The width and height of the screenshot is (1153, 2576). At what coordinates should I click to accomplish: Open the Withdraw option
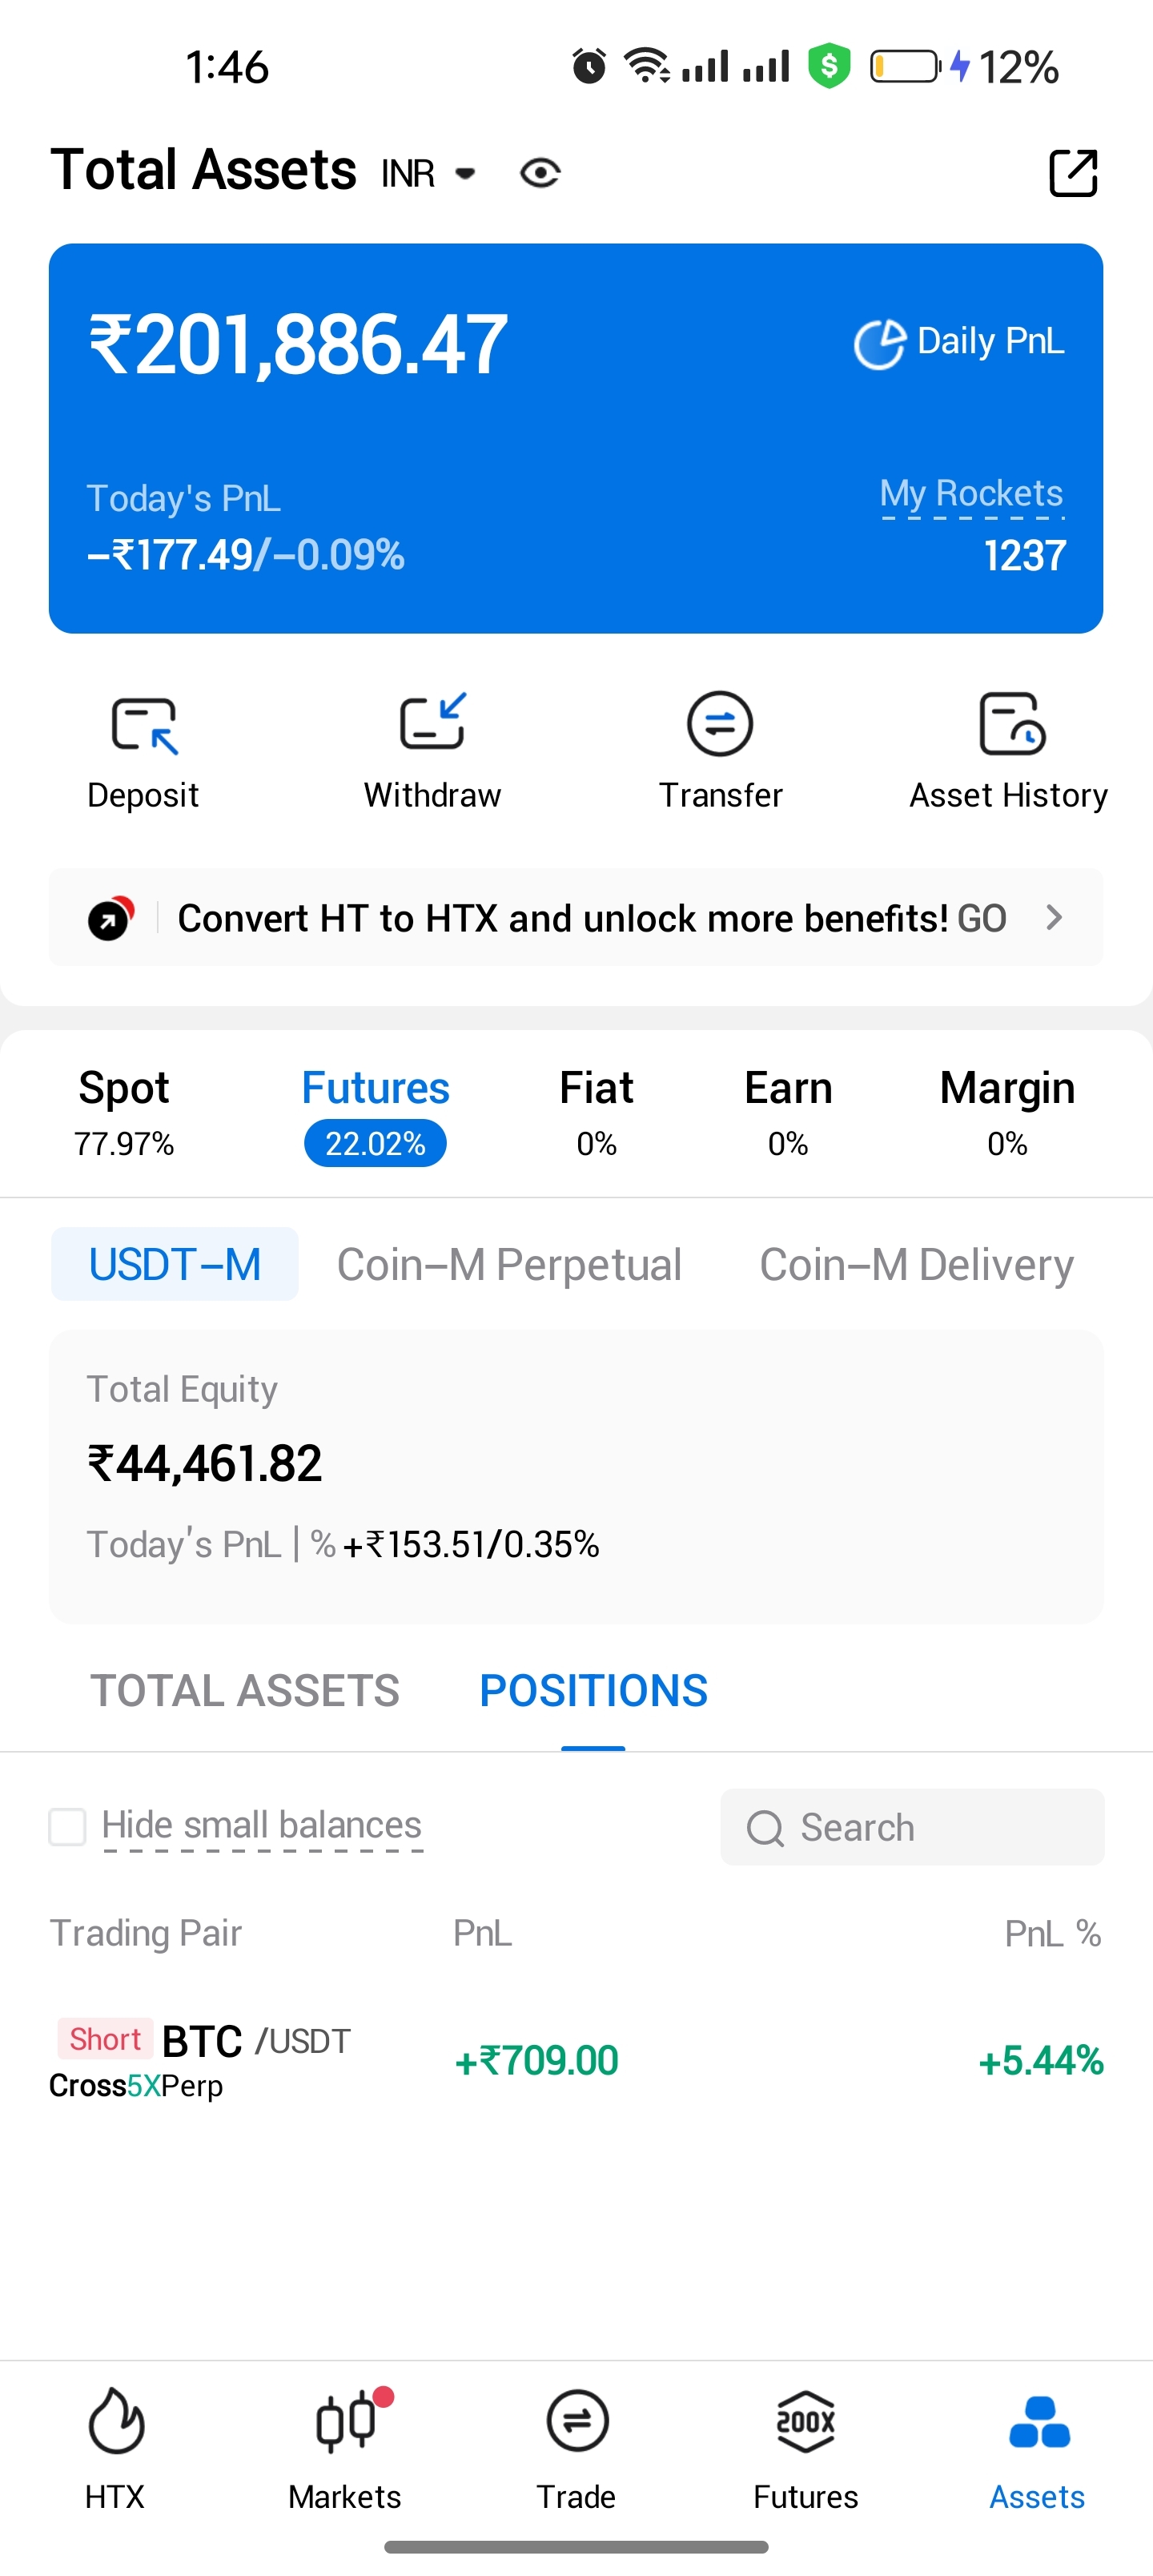coord(432,725)
